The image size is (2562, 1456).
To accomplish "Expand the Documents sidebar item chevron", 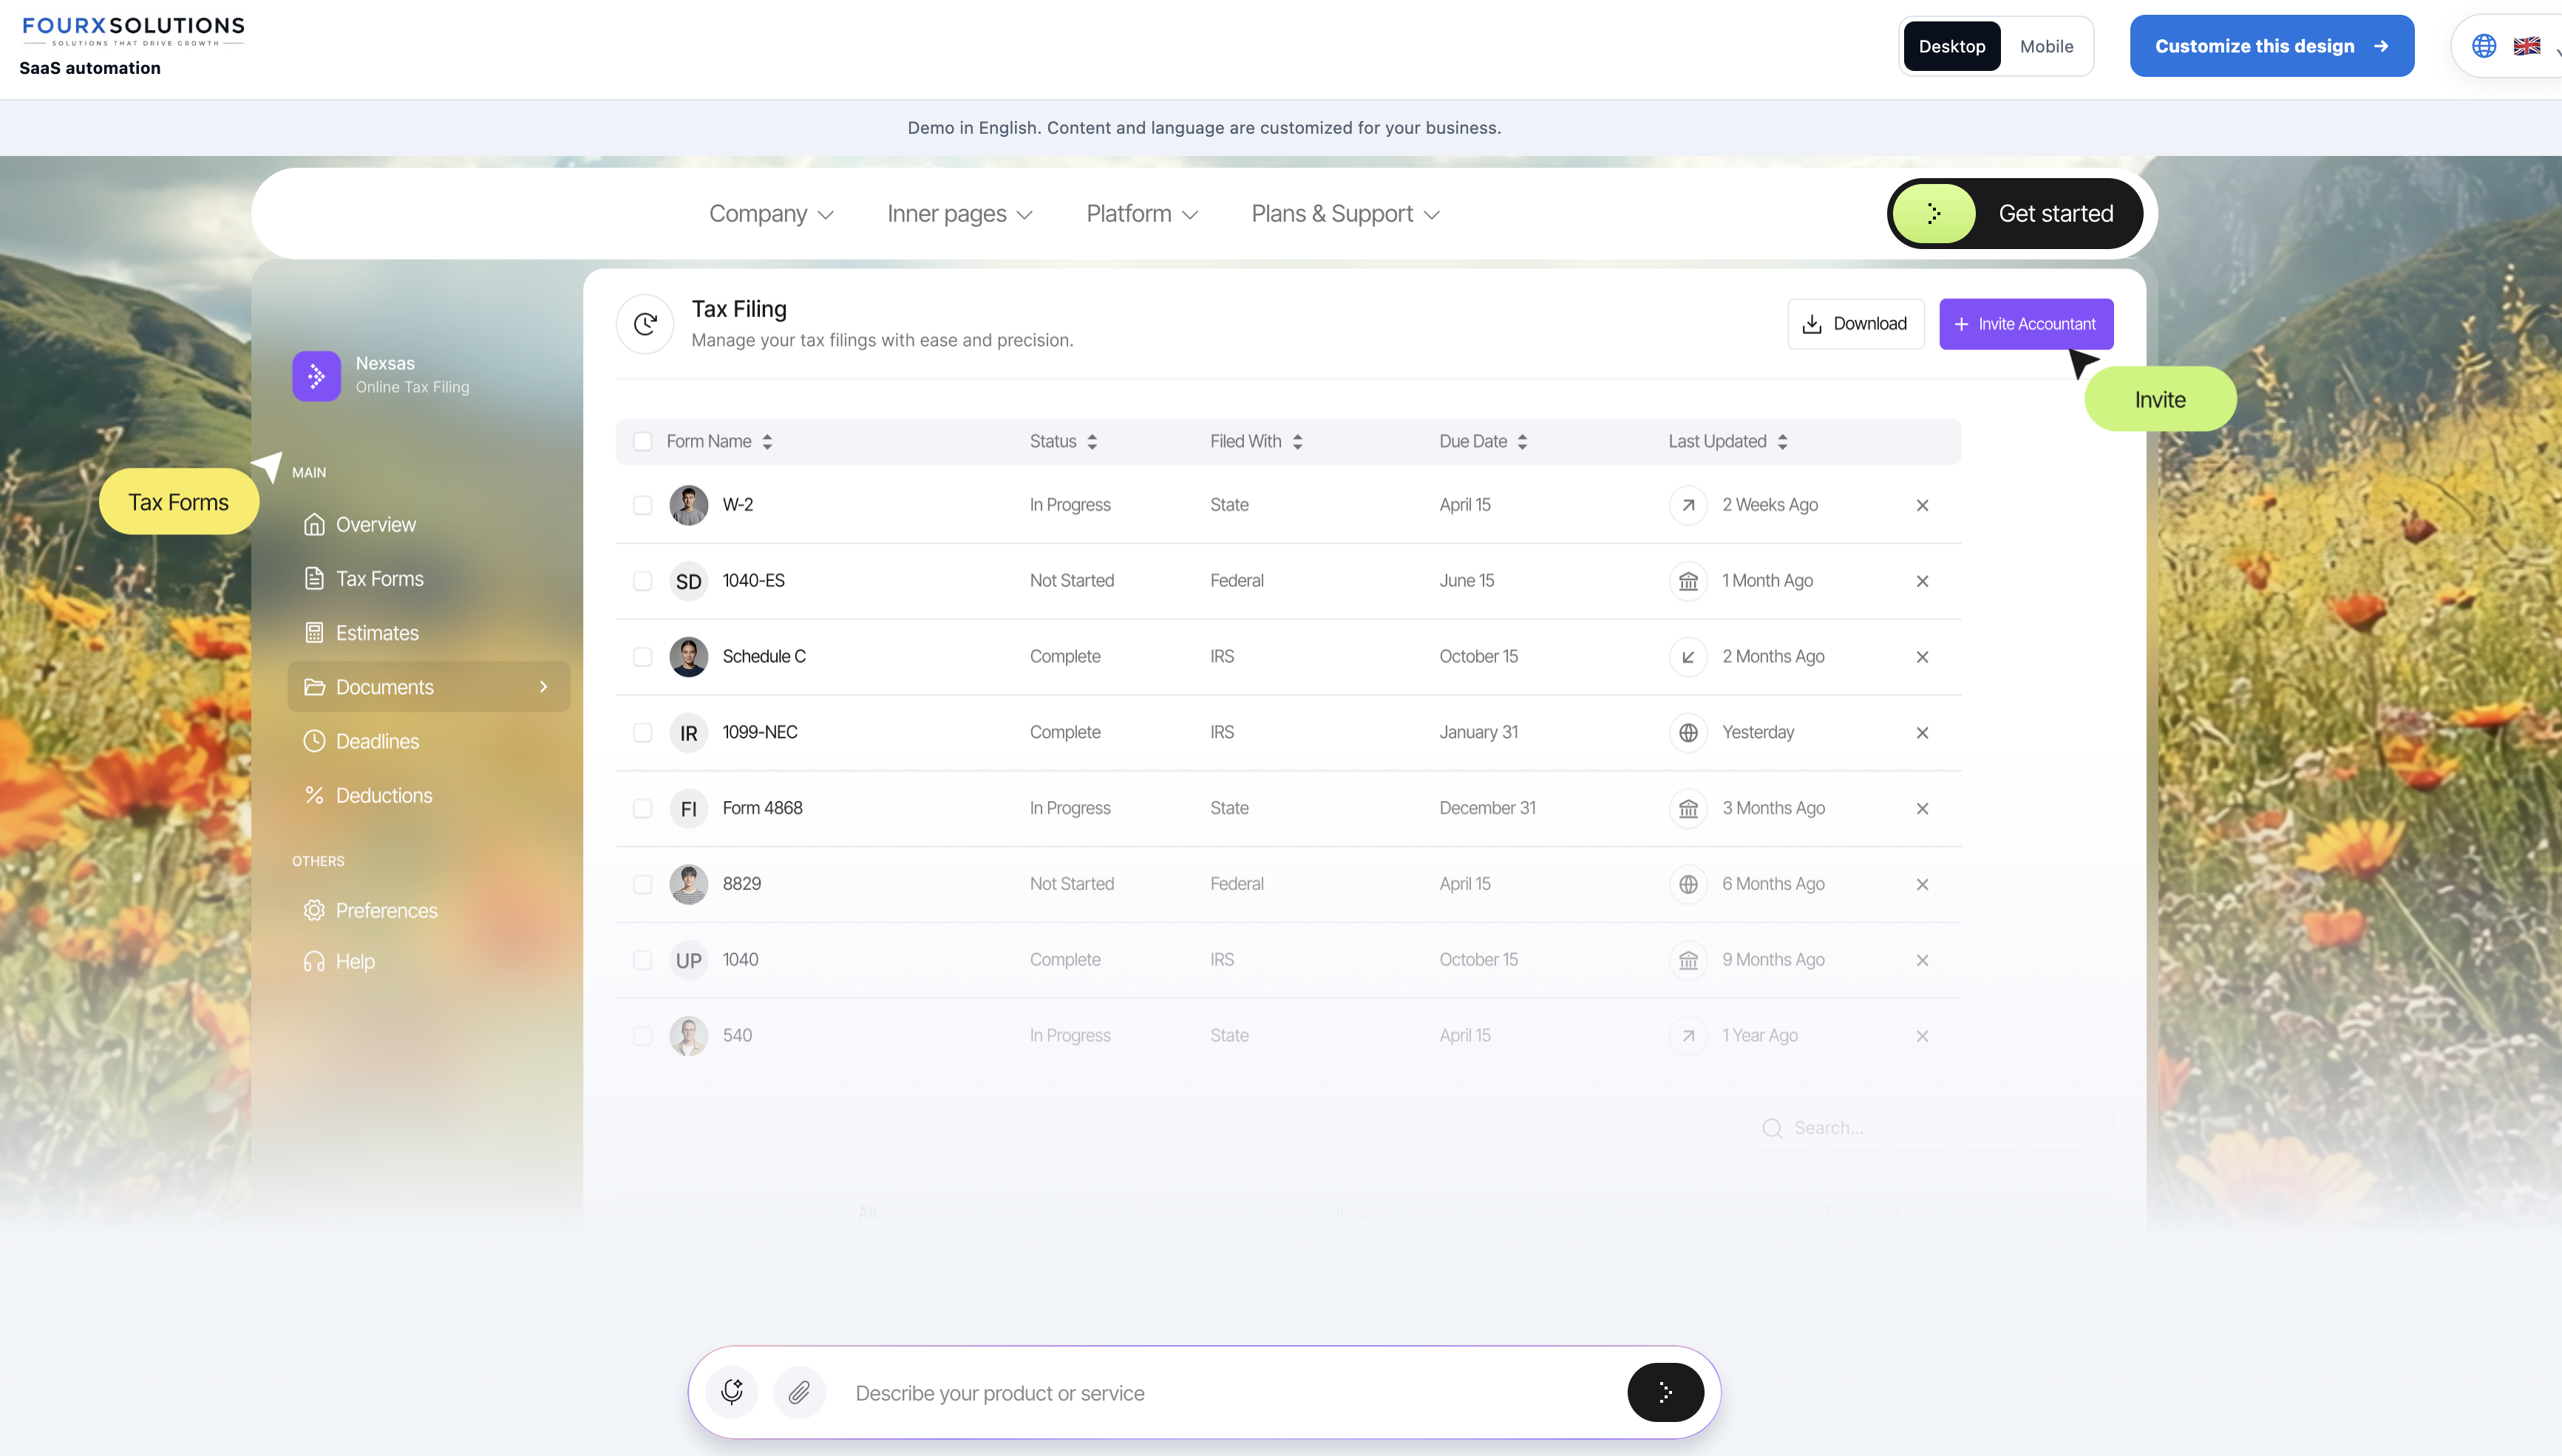I will pyautogui.click(x=544, y=687).
